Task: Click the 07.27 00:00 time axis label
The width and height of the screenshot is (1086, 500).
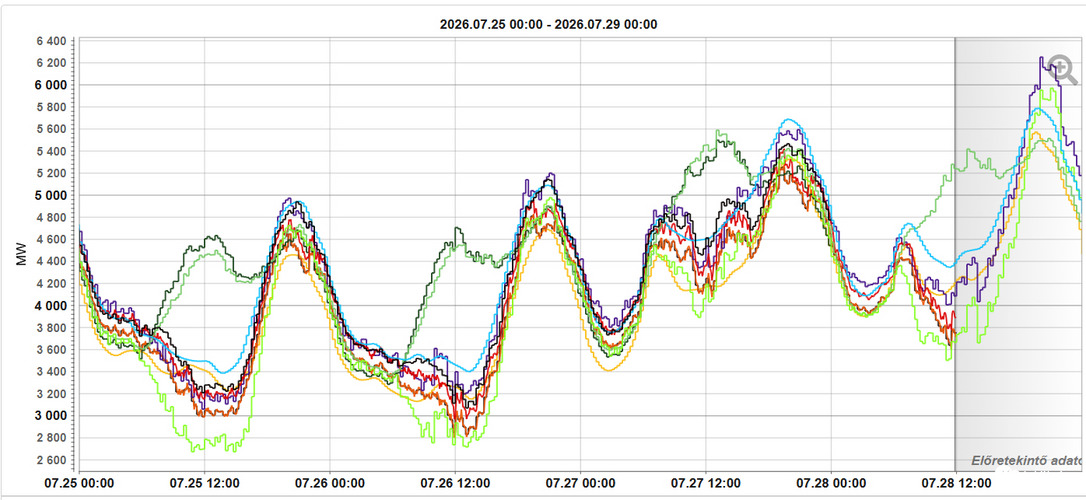Action: [x=580, y=483]
